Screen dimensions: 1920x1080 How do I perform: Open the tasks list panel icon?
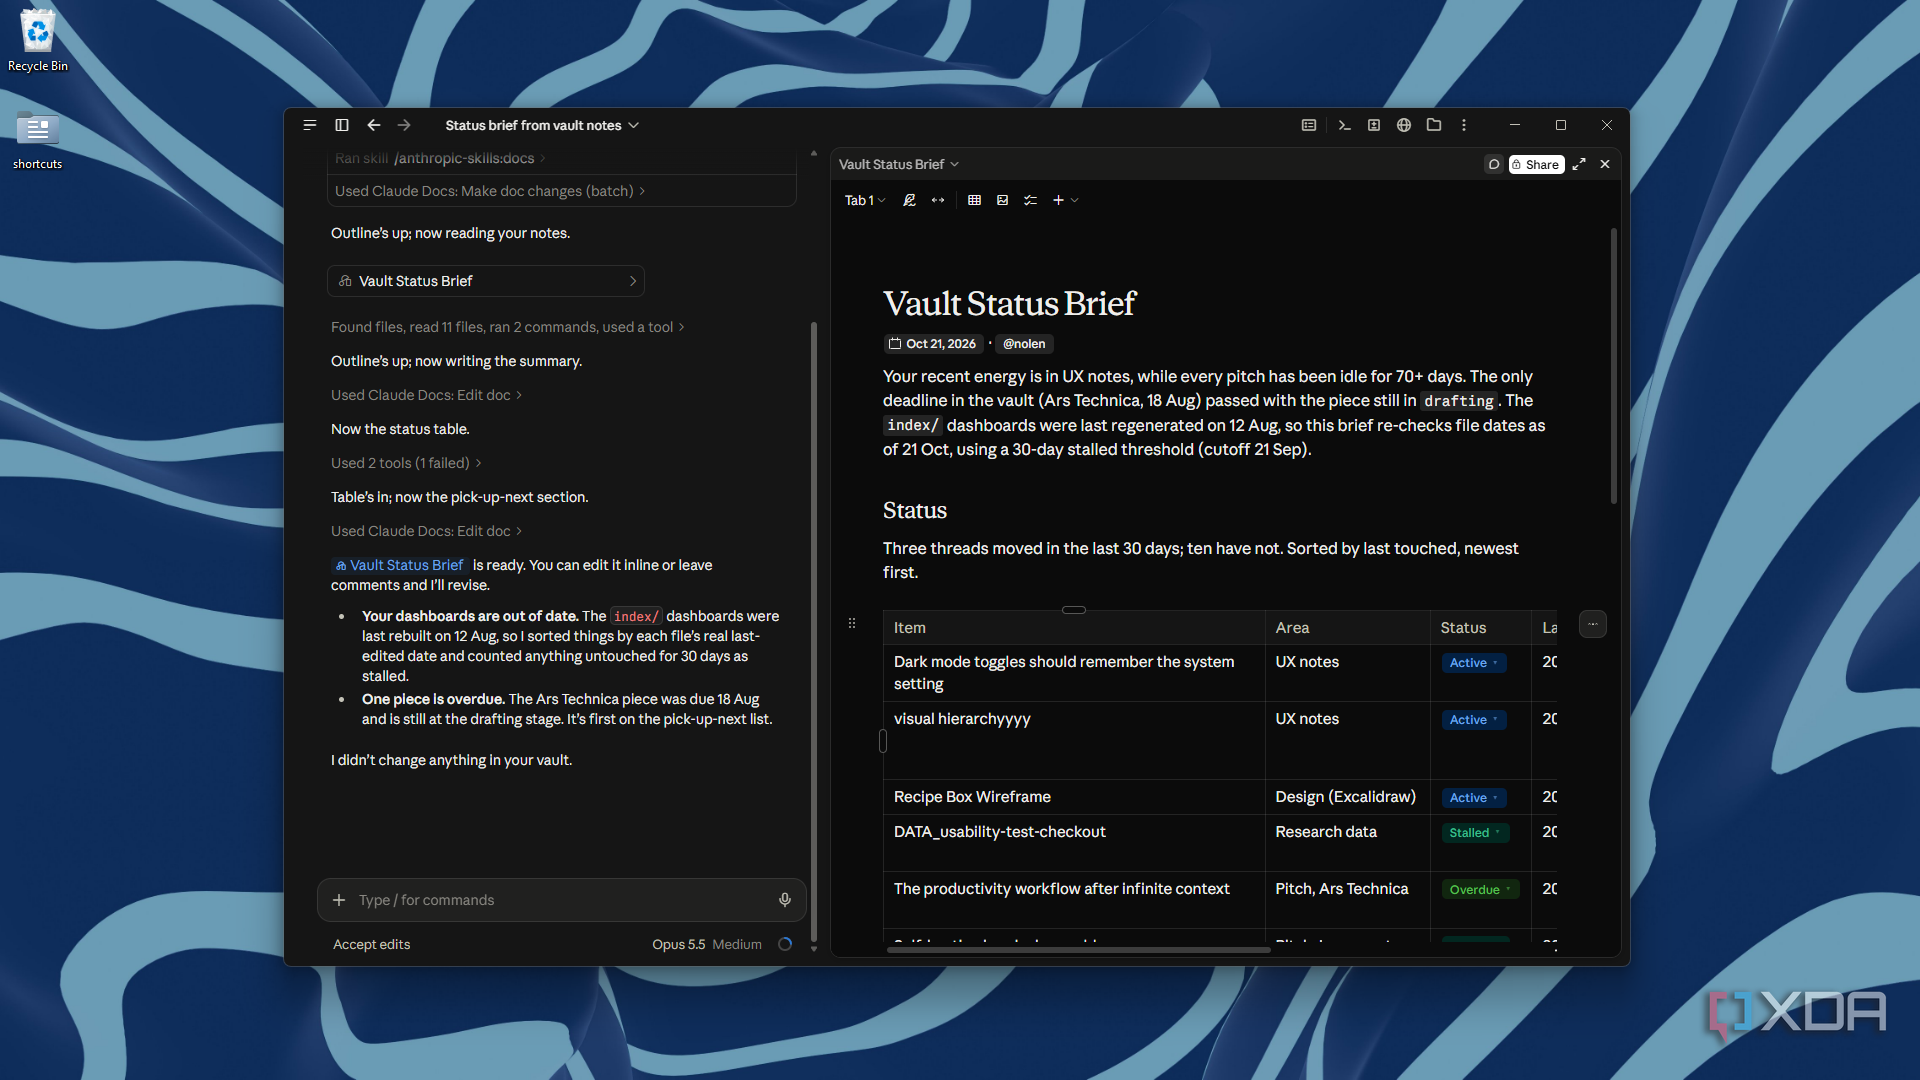click(1309, 125)
